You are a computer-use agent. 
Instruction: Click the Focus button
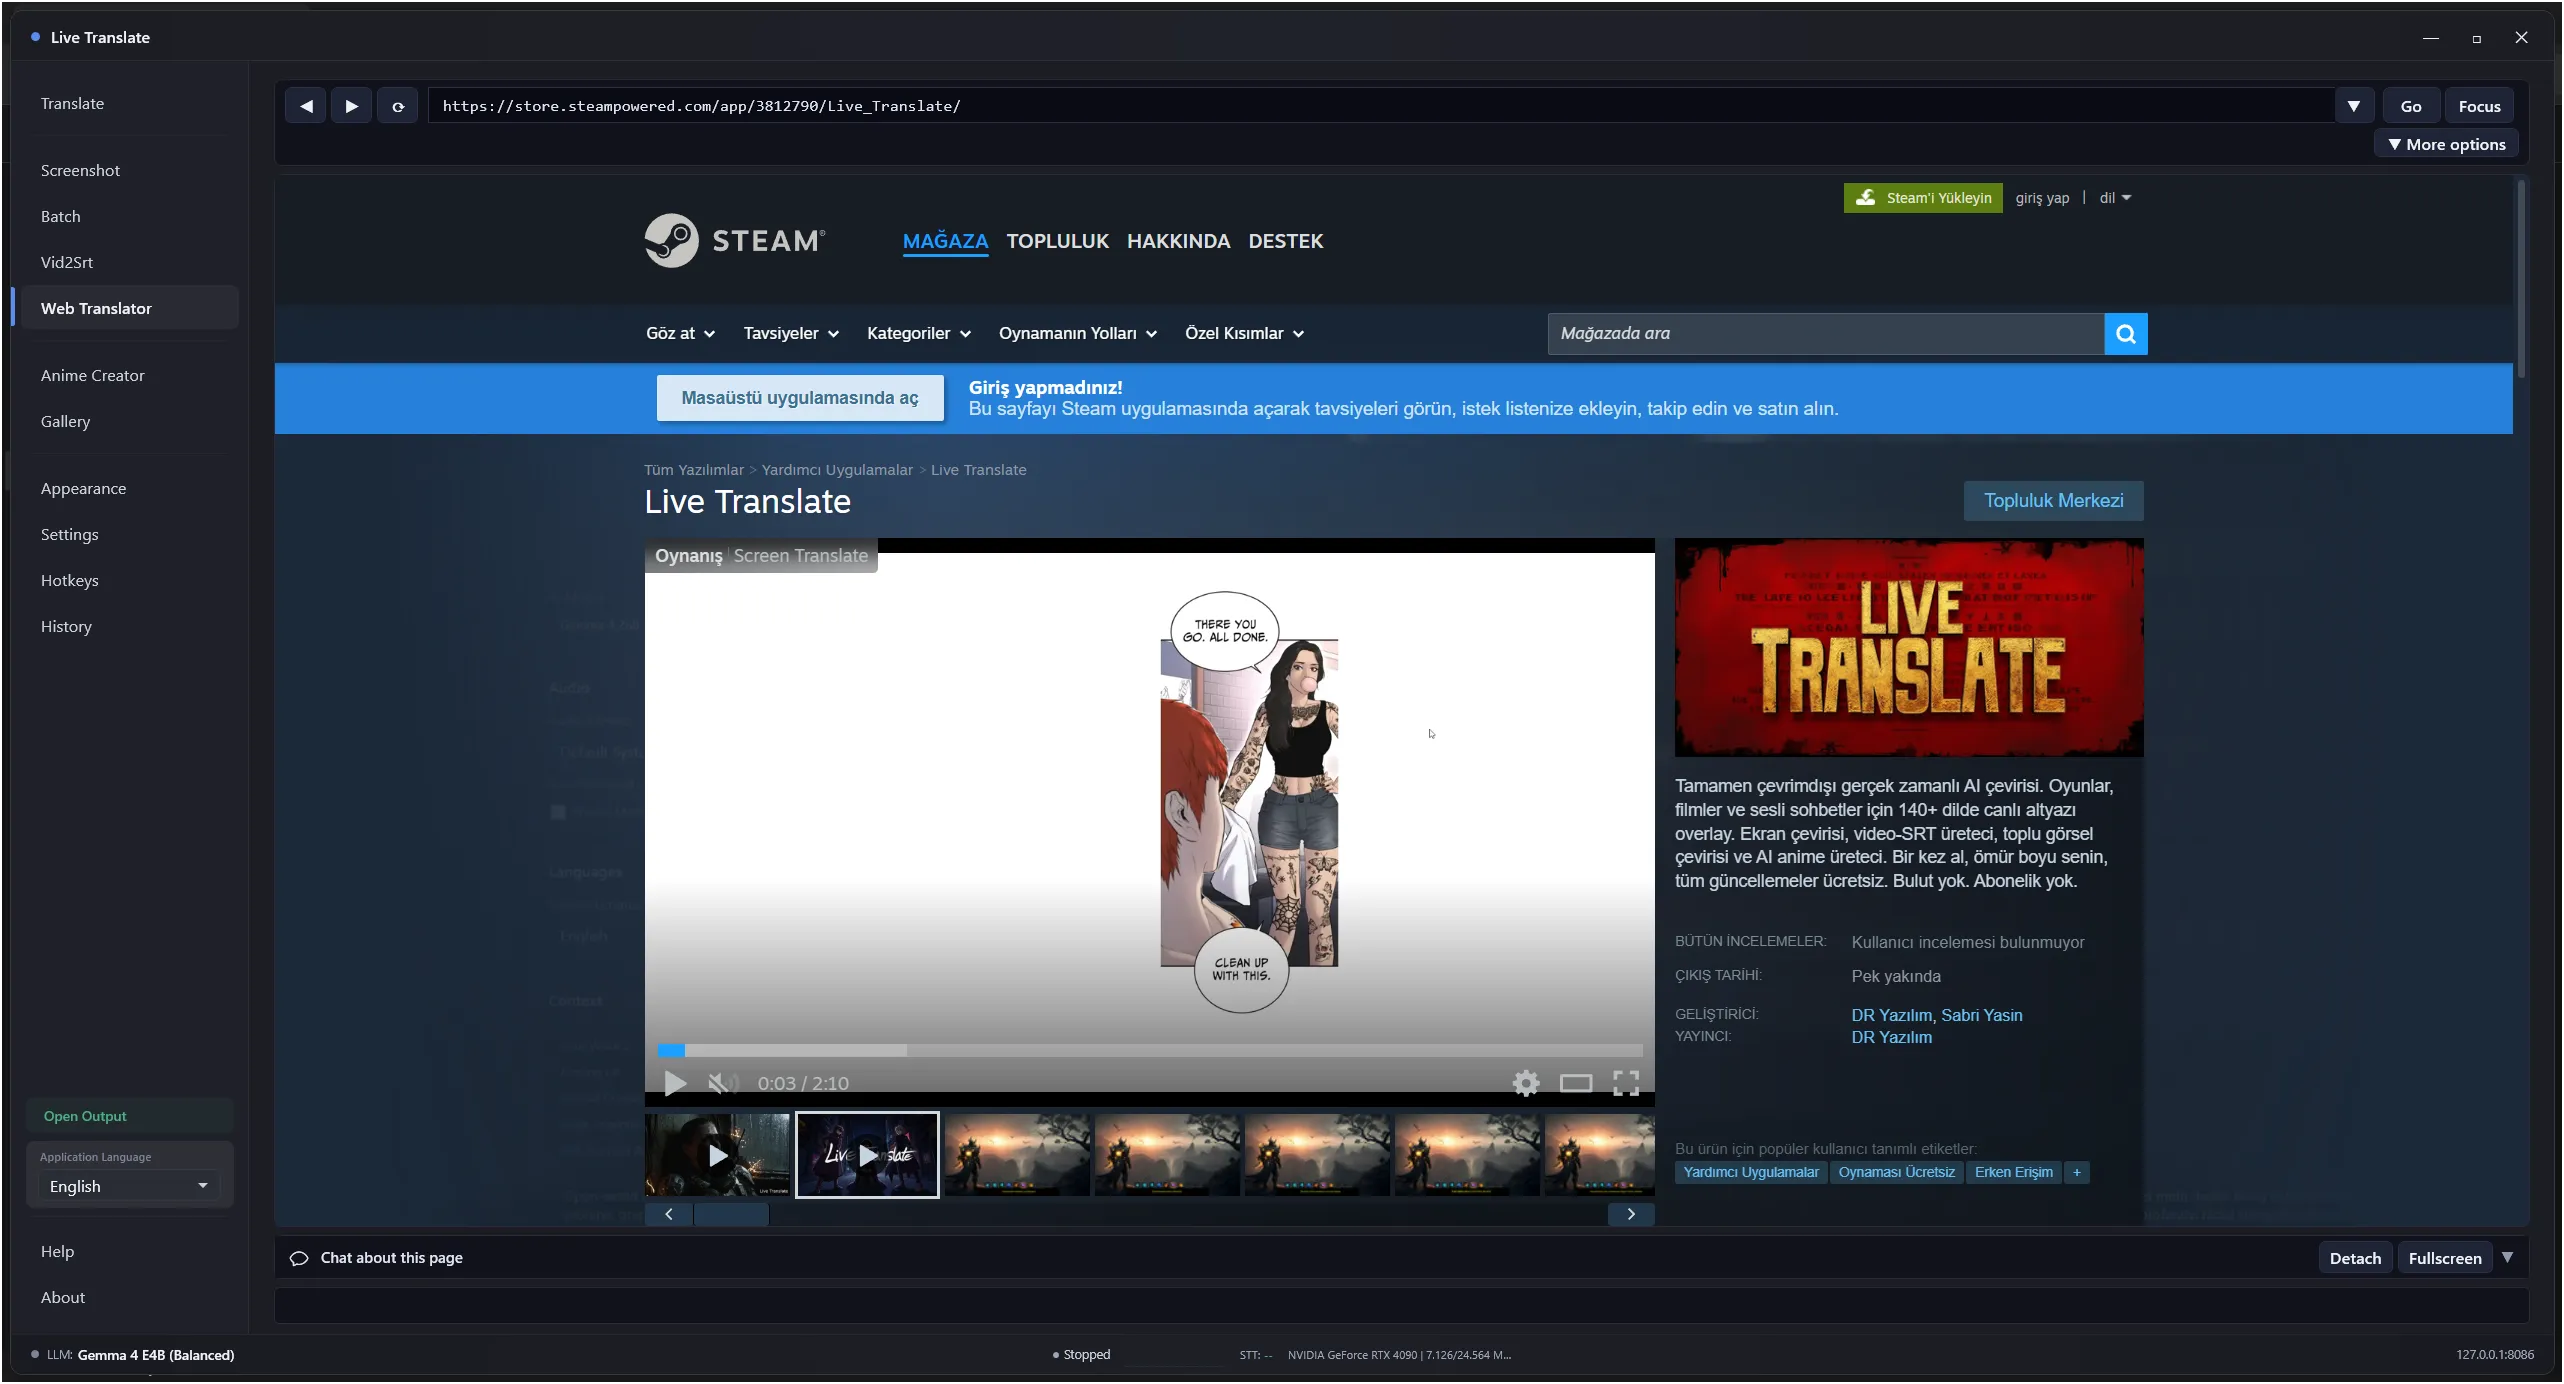tap(2479, 106)
